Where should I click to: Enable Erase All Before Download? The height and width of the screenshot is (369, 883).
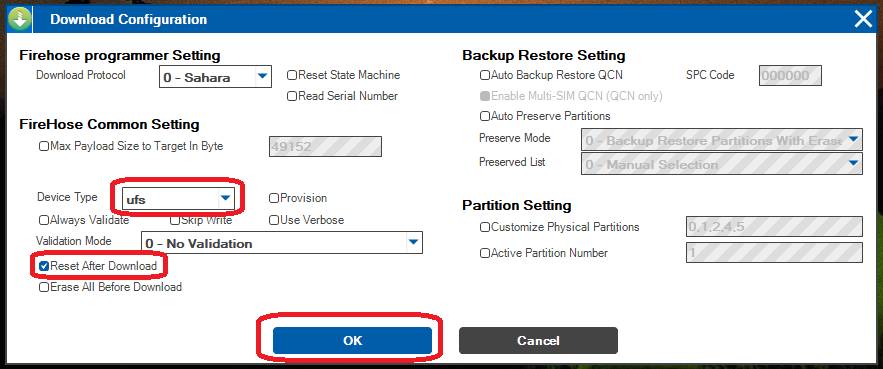(x=44, y=287)
